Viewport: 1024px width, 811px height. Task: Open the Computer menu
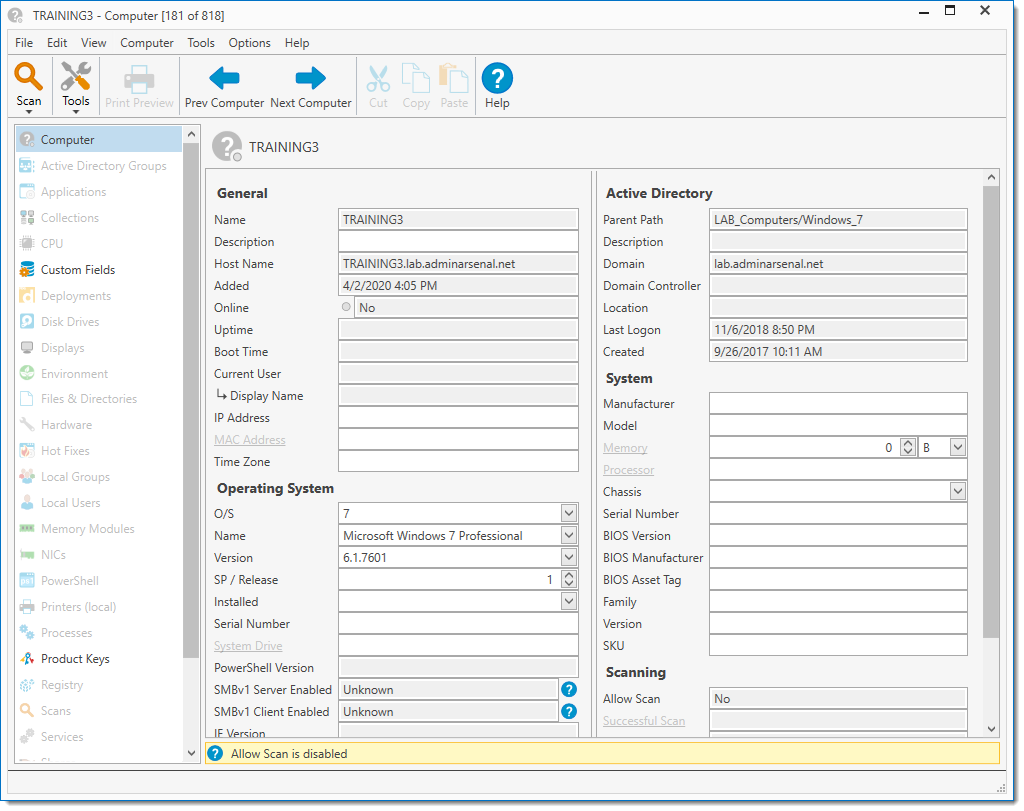click(x=147, y=43)
